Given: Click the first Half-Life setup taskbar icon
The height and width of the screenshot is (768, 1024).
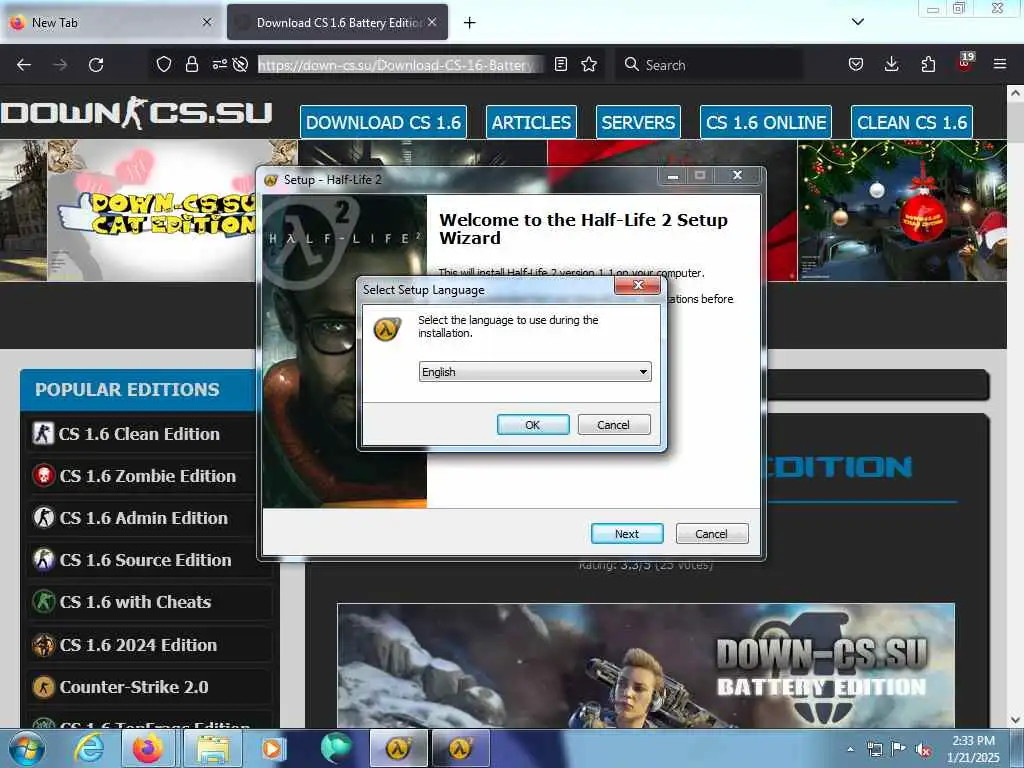Looking at the screenshot, I should 398,748.
